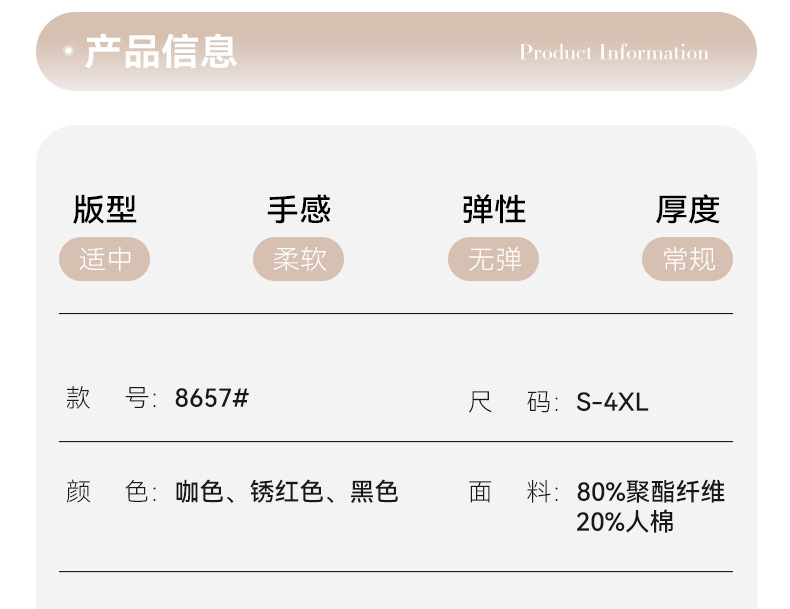Select the 无弹 elasticity pill
790x609 pixels.
[x=493, y=259]
